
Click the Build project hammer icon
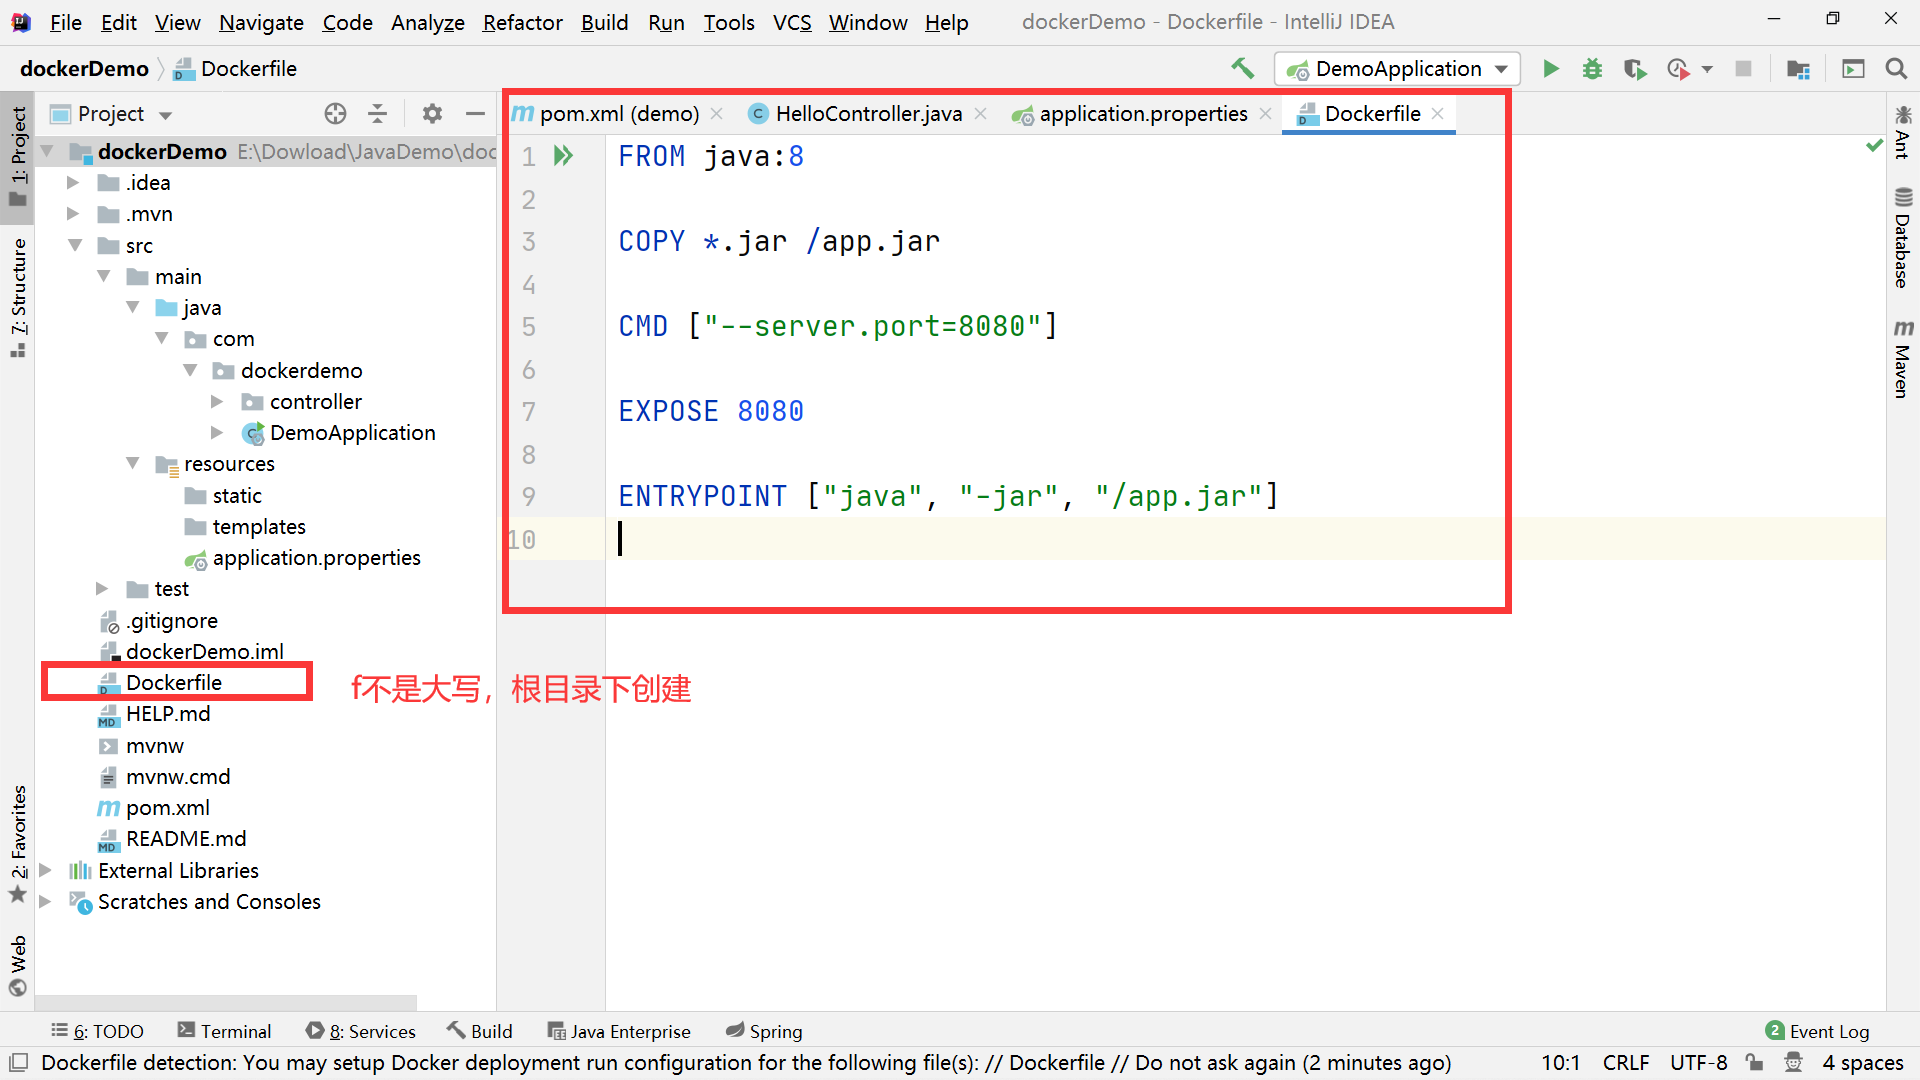coord(1242,68)
